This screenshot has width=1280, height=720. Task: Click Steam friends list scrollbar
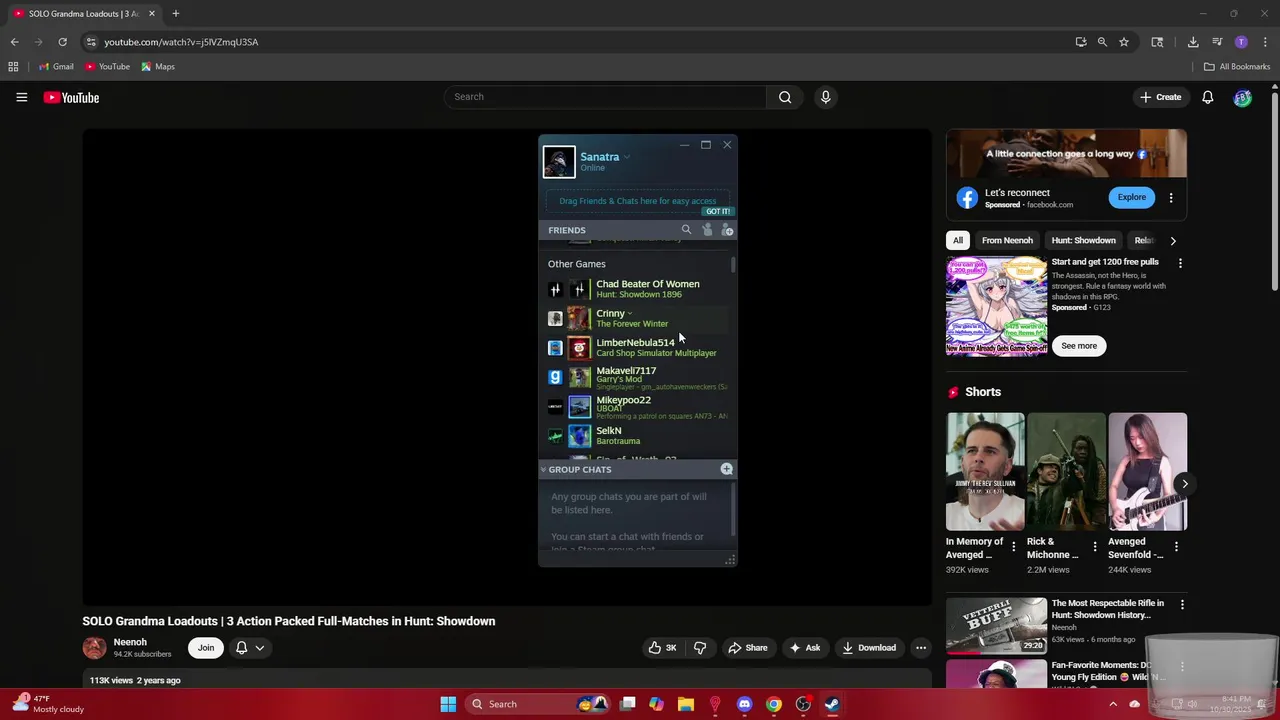pyautogui.click(x=733, y=265)
